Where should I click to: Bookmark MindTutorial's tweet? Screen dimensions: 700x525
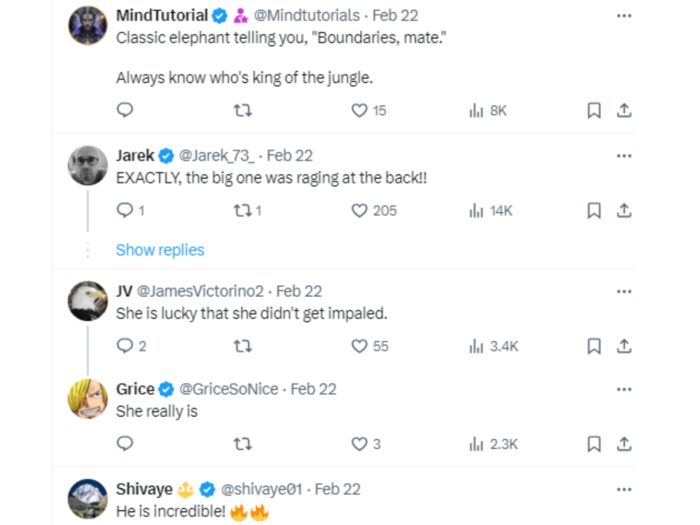(x=594, y=110)
